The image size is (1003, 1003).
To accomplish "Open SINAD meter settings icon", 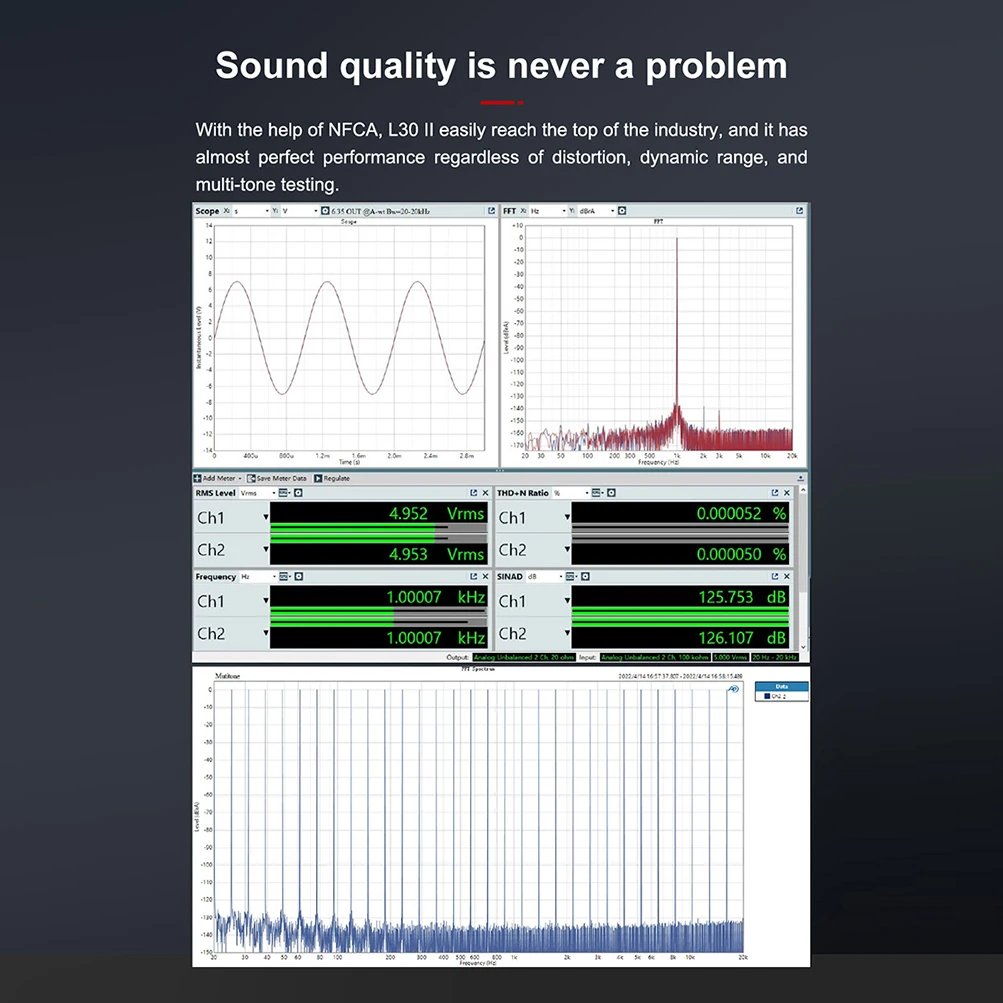I will tap(585, 576).
